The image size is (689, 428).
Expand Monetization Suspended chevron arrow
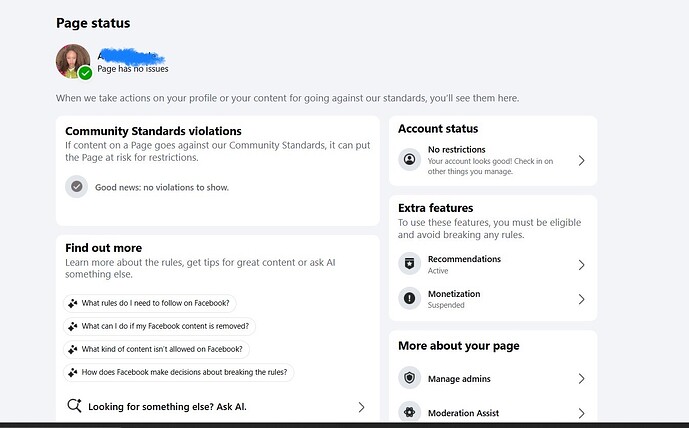tap(581, 299)
